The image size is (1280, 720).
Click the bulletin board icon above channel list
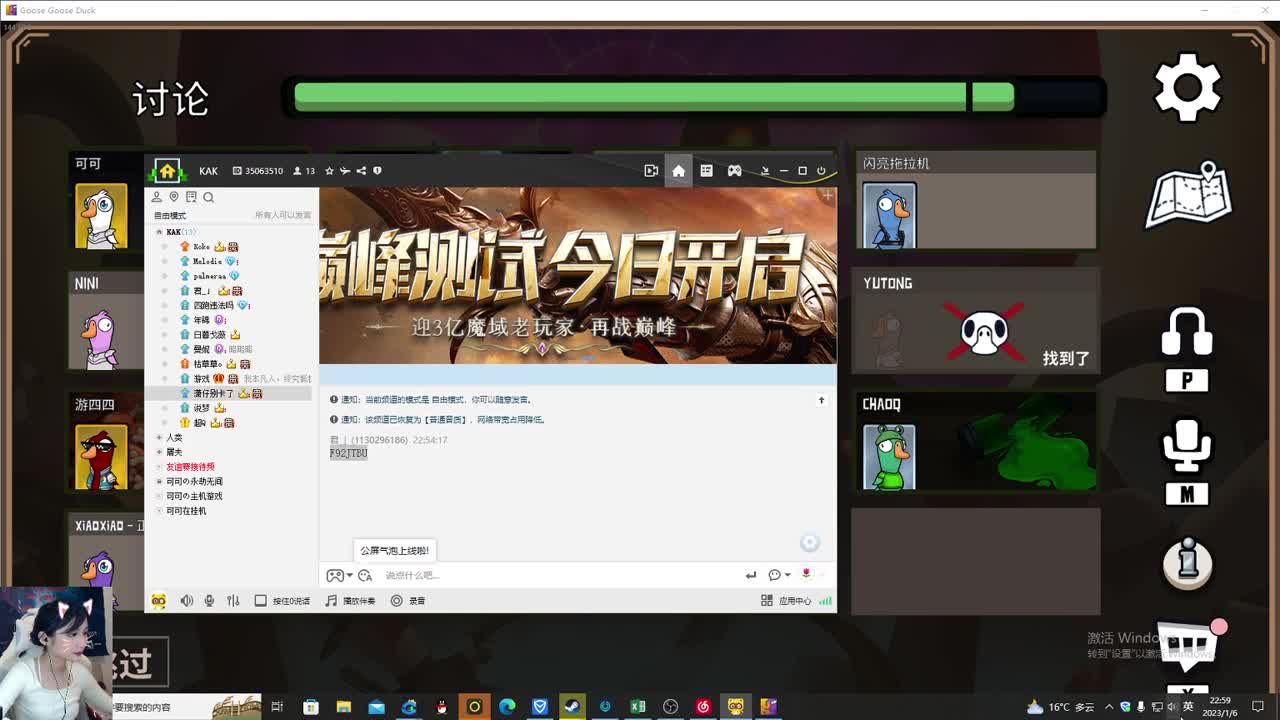point(191,197)
